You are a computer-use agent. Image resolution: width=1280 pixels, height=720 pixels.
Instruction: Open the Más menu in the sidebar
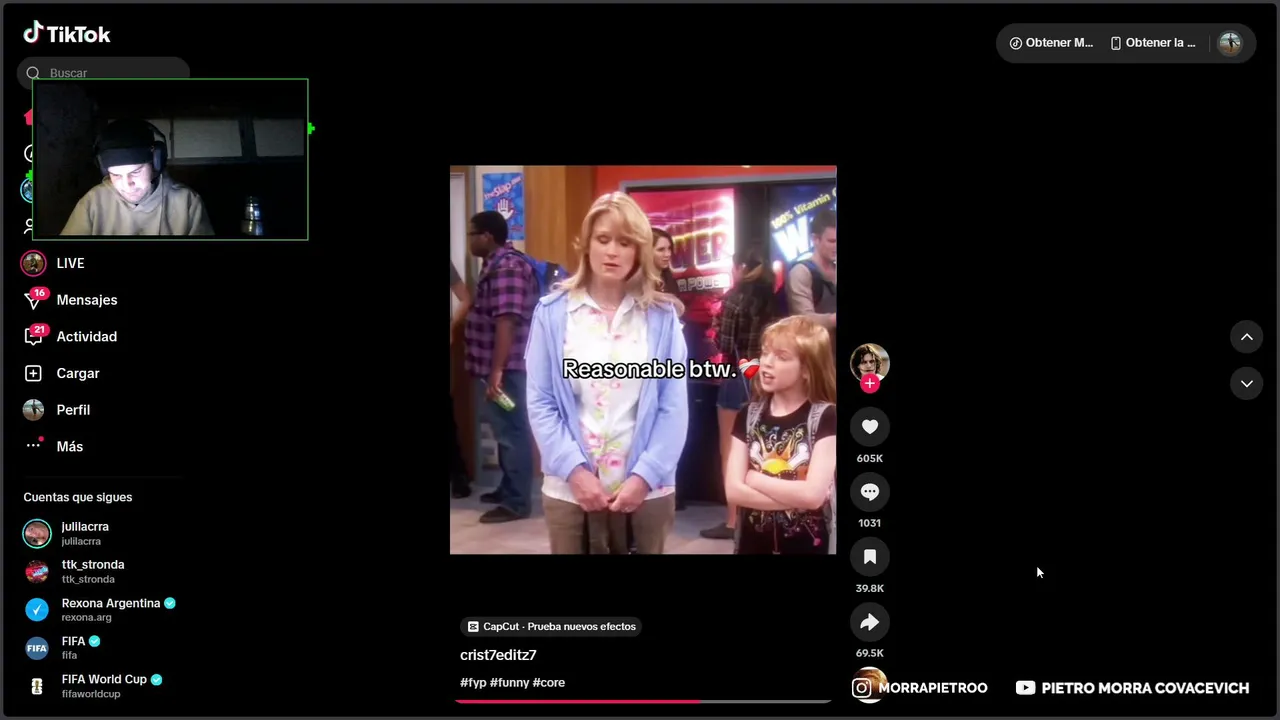(54, 446)
